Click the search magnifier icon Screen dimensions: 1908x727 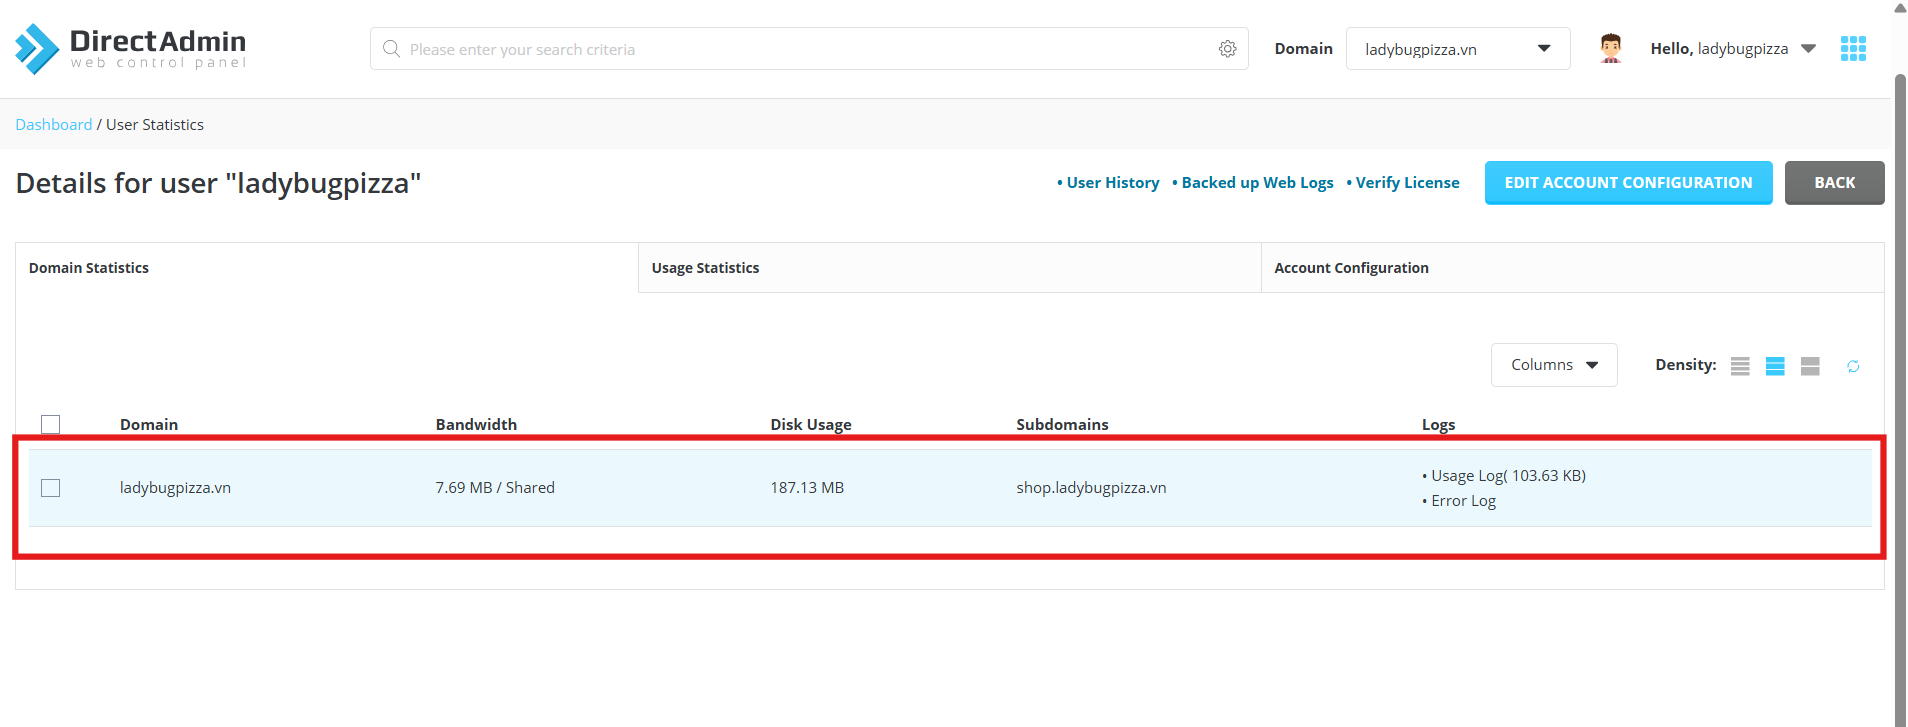tap(391, 49)
